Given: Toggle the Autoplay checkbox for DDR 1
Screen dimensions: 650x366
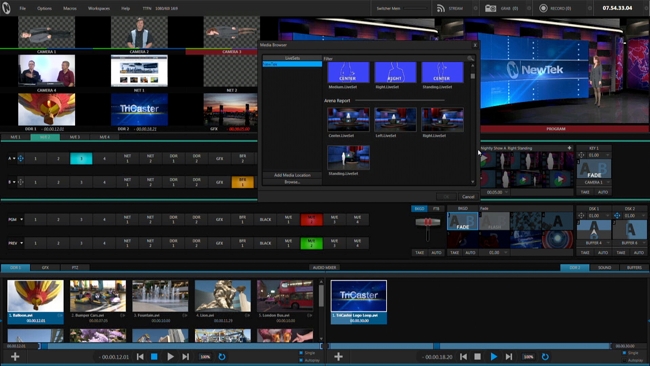Looking at the screenshot, I should coord(301,360).
